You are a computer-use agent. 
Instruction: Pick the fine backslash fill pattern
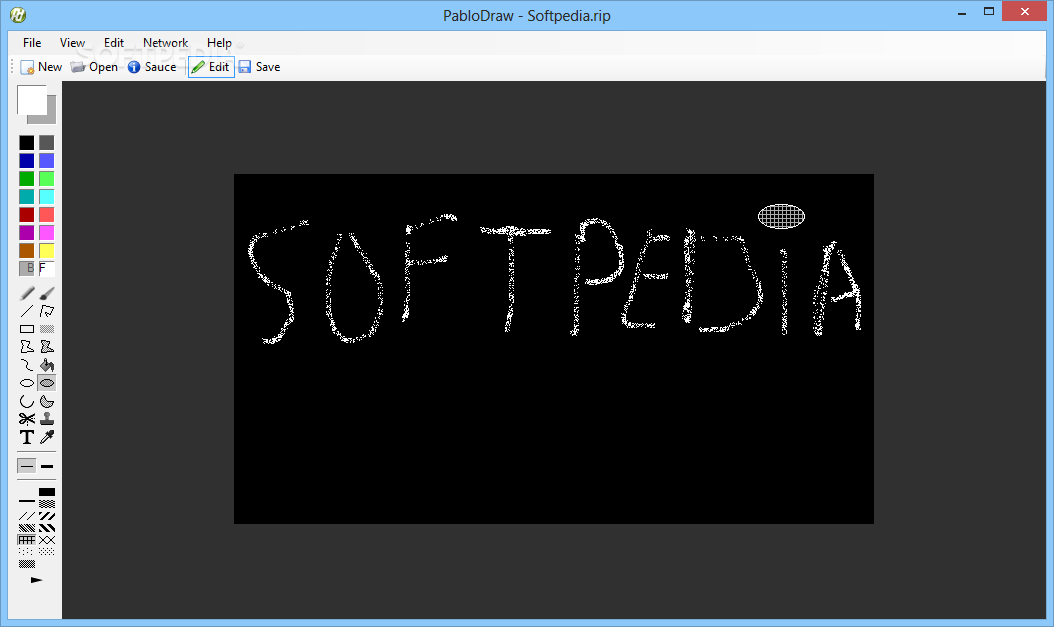pyautogui.click(x=27, y=528)
